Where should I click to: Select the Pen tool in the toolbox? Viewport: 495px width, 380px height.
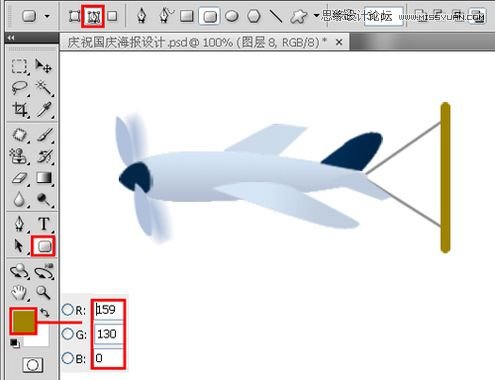click(19, 224)
